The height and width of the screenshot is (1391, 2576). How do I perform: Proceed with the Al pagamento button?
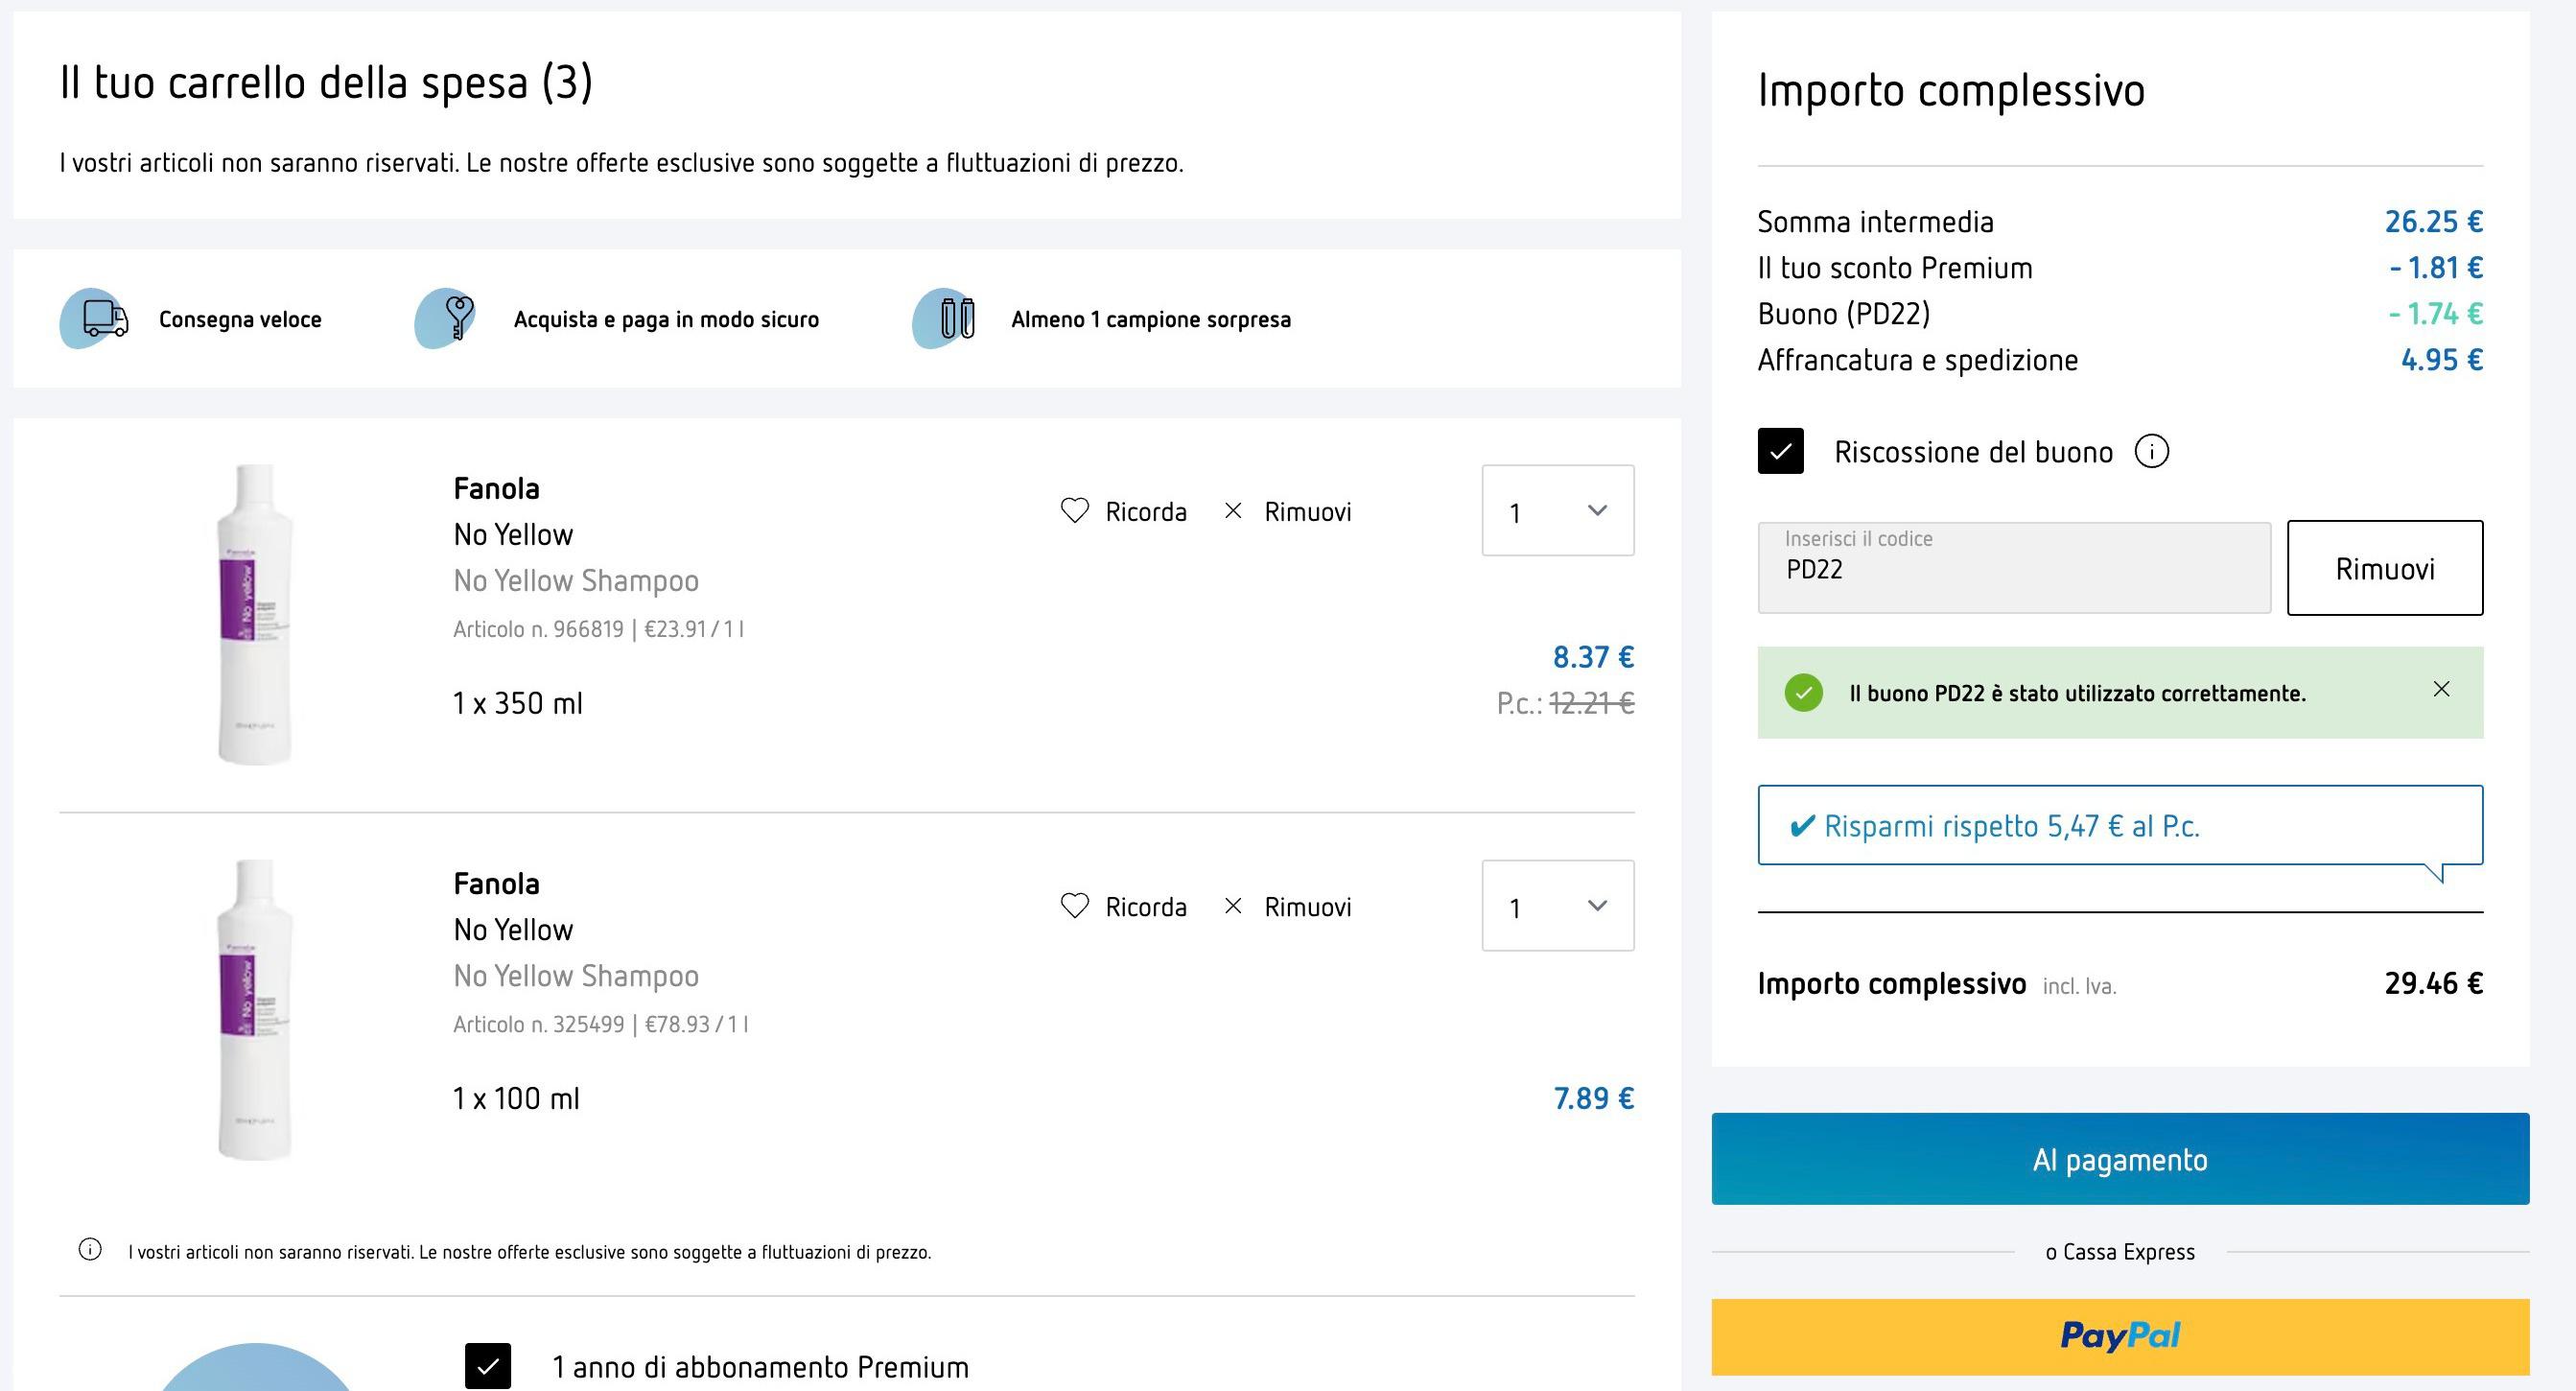[x=2120, y=1159]
